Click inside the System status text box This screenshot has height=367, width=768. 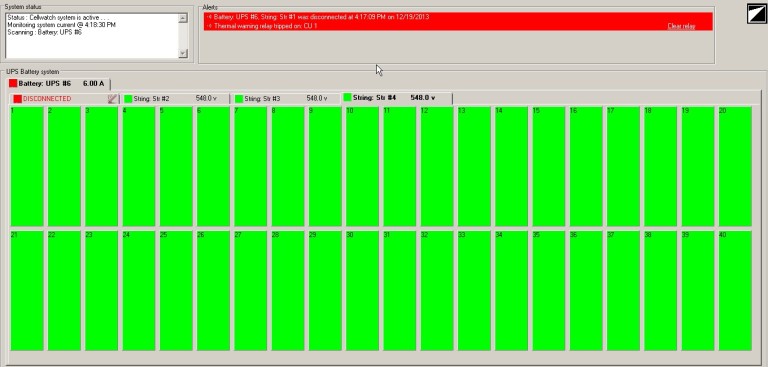point(92,36)
